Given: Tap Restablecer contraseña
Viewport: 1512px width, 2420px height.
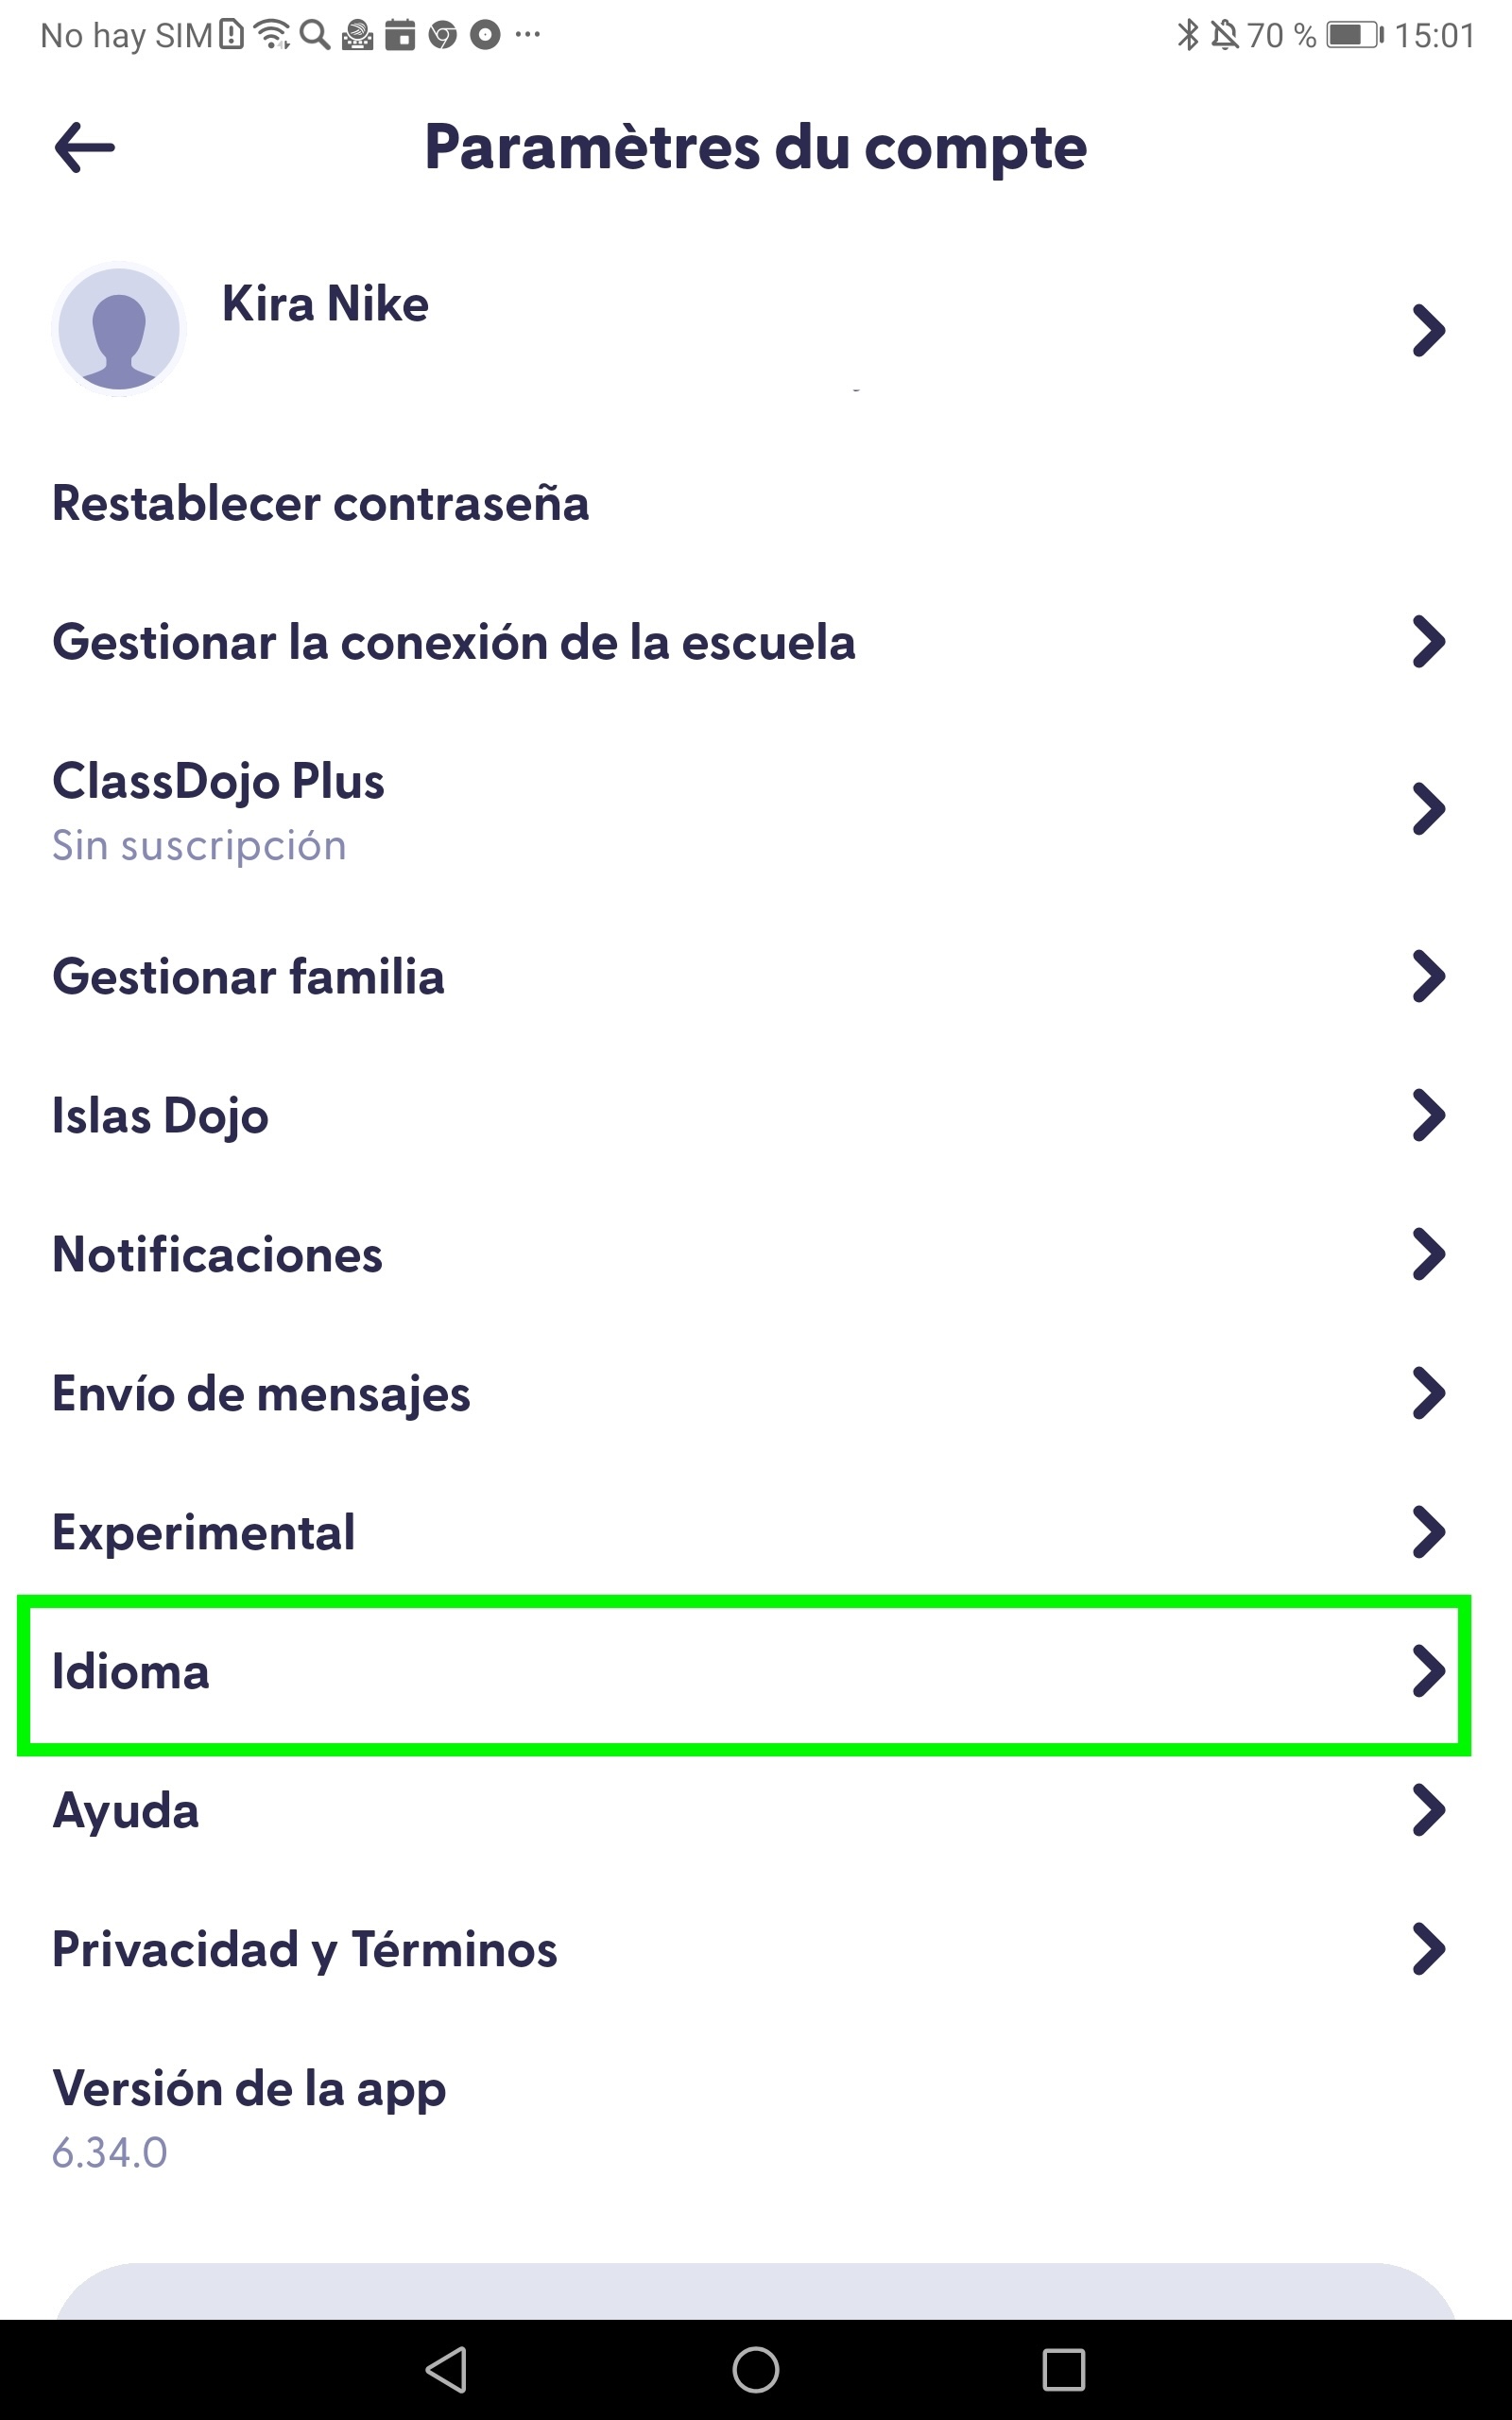Looking at the screenshot, I should 320,503.
